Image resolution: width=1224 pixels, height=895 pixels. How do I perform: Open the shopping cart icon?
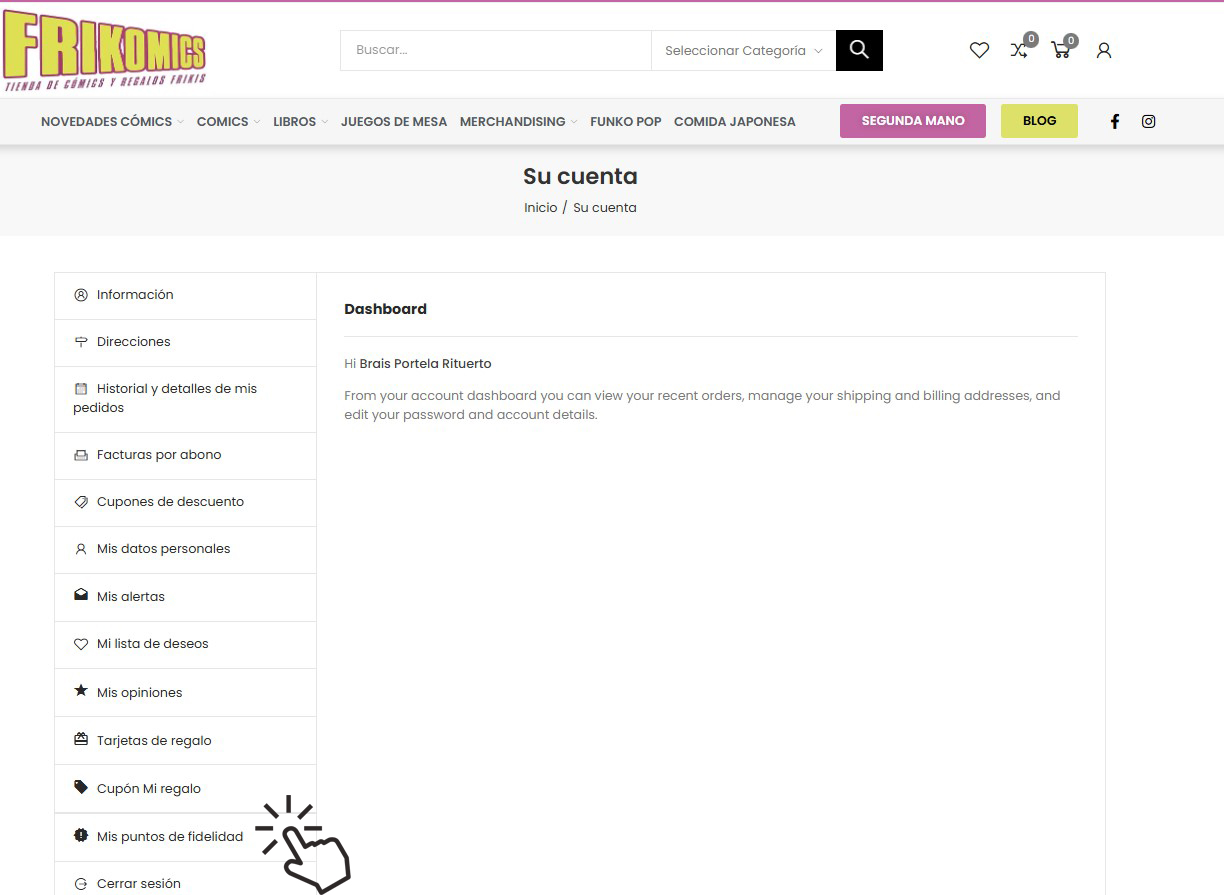[1061, 50]
